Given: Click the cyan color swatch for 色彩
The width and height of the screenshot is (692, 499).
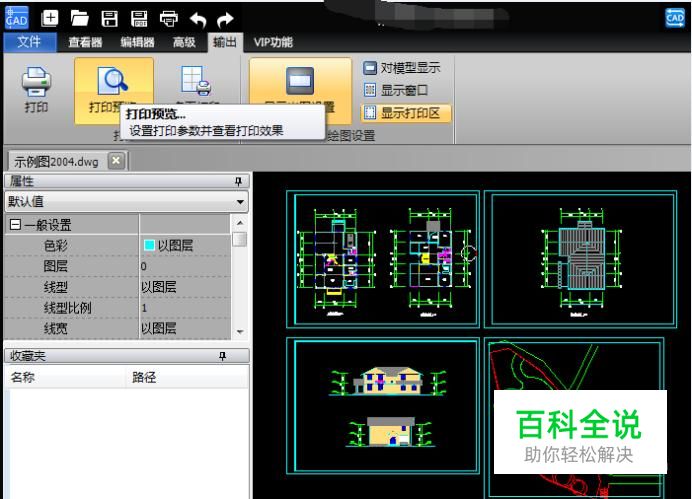Looking at the screenshot, I should pyautogui.click(x=149, y=245).
